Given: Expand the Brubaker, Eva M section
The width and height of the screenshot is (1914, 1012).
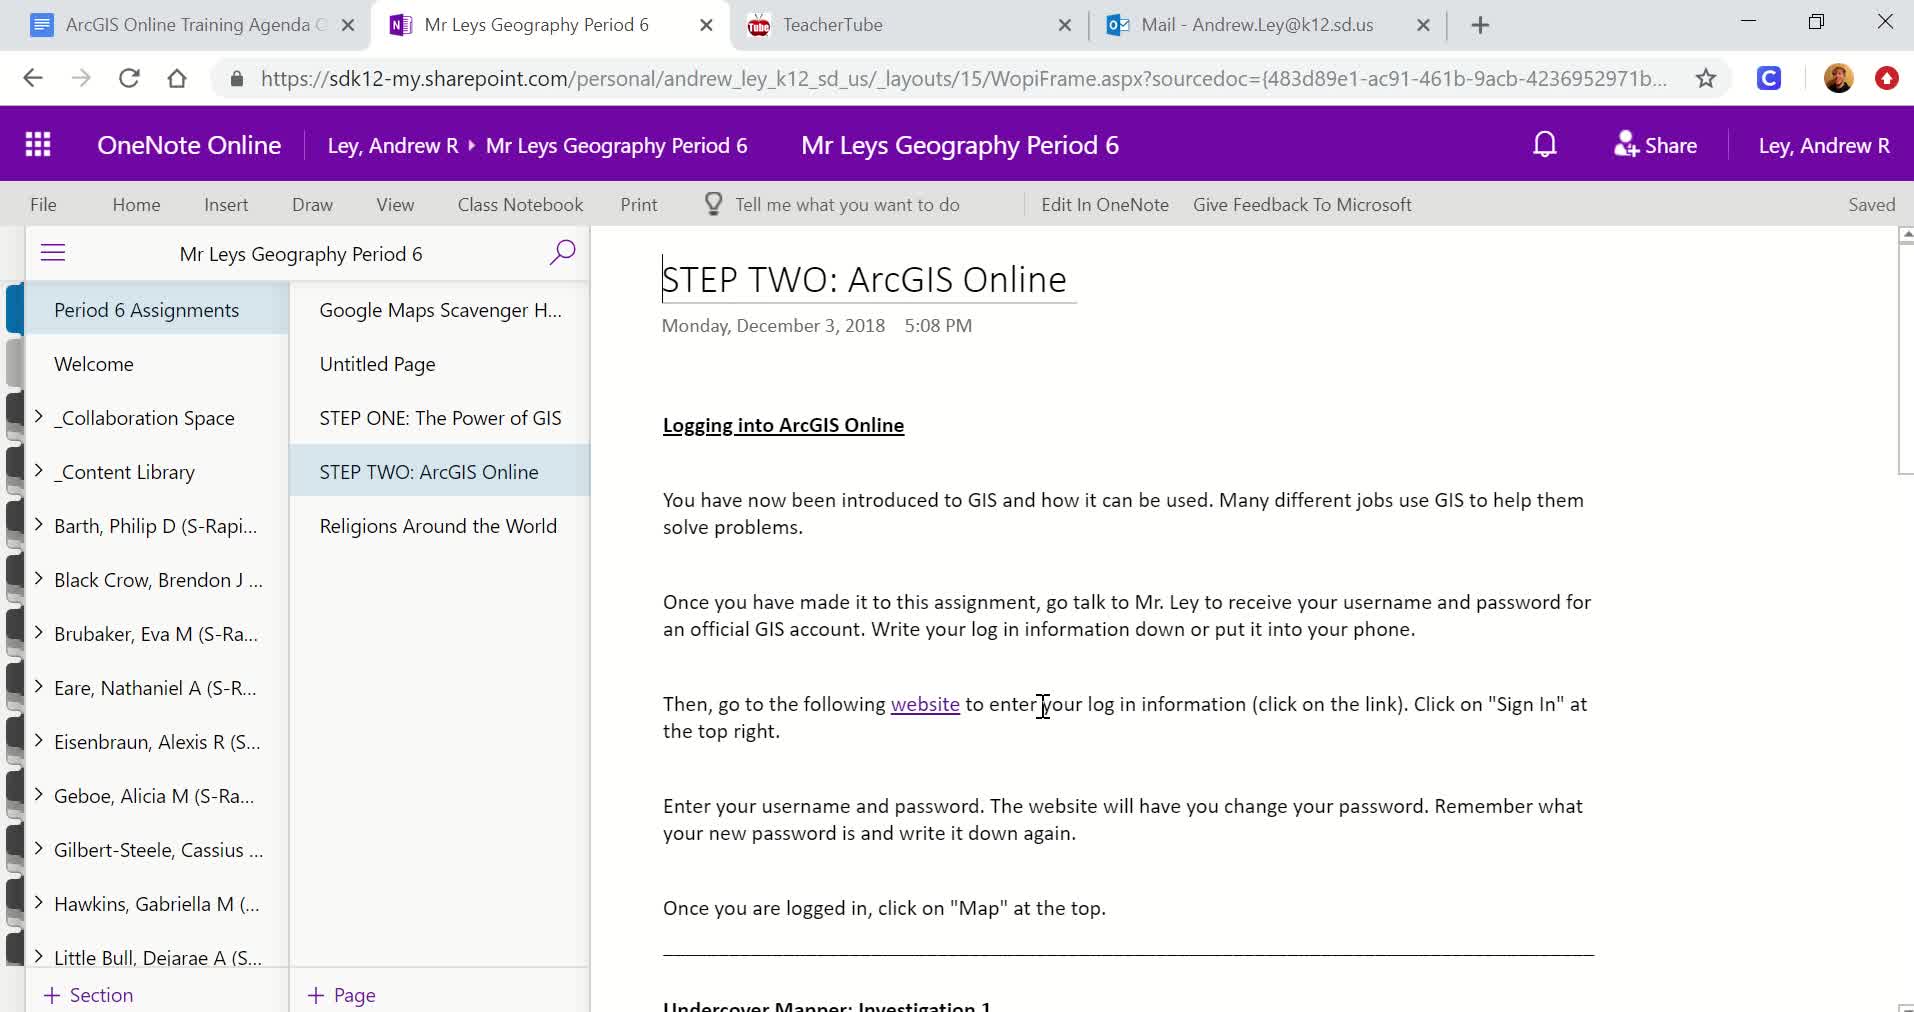Looking at the screenshot, I should pos(38,632).
